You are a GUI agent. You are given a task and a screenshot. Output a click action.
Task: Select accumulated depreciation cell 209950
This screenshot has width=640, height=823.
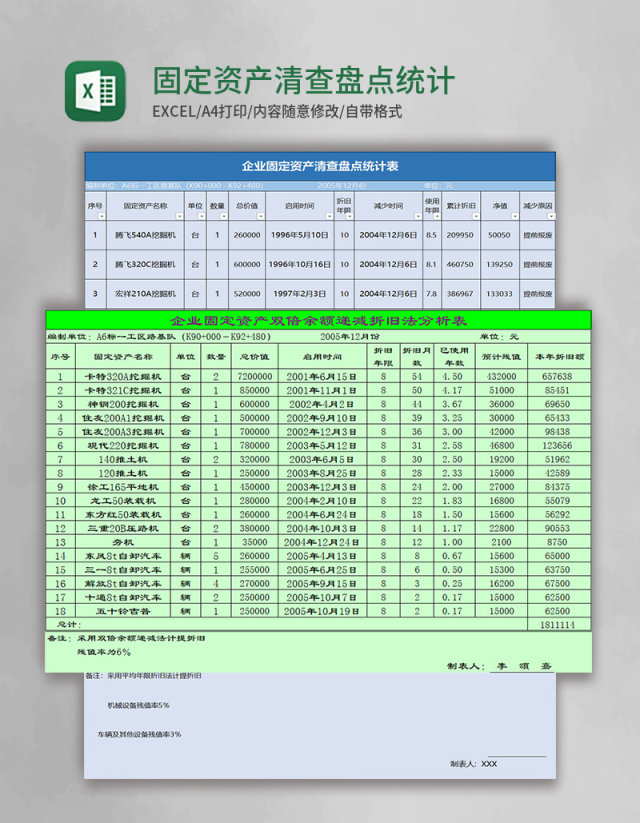460,235
